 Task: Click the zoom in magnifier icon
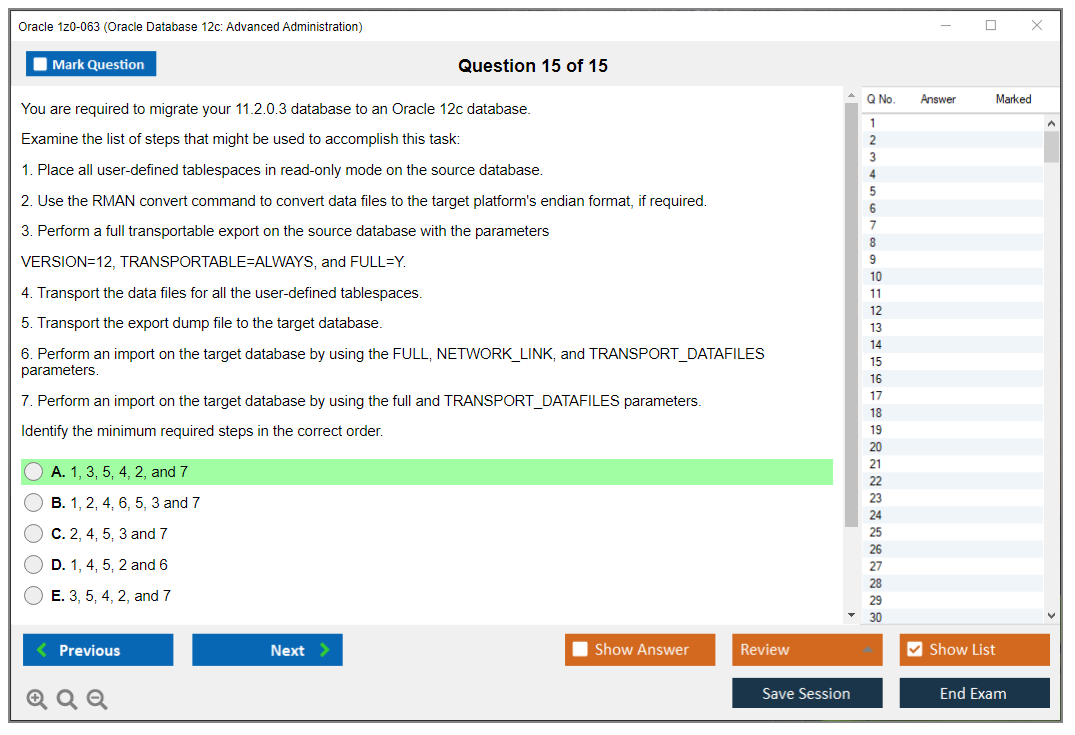[37, 699]
